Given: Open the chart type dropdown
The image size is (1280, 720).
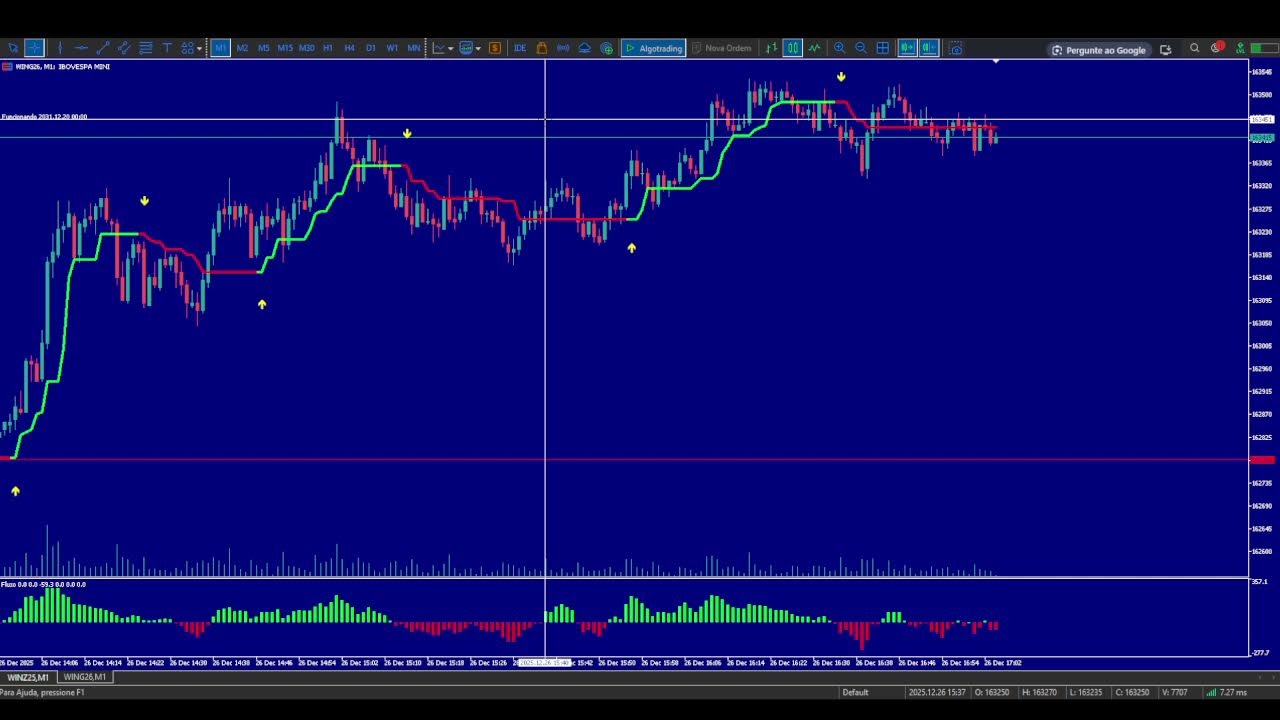Looking at the screenshot, I should pyautogui.click(x=443, y=48).
